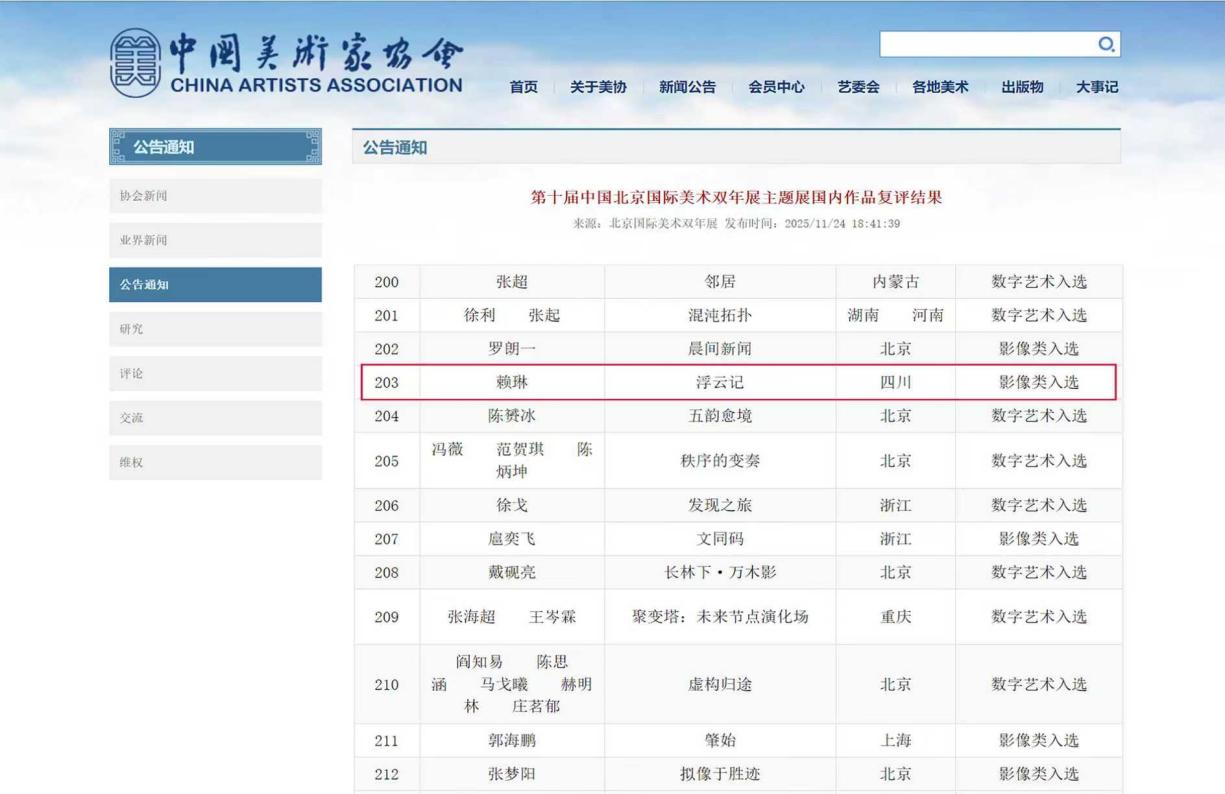Image resolution: width=1225 pixels, height=794 pixels.
Task: Select 艺委会 in the navigation bar
Action: pyautogui.click(x=858, y=87)
